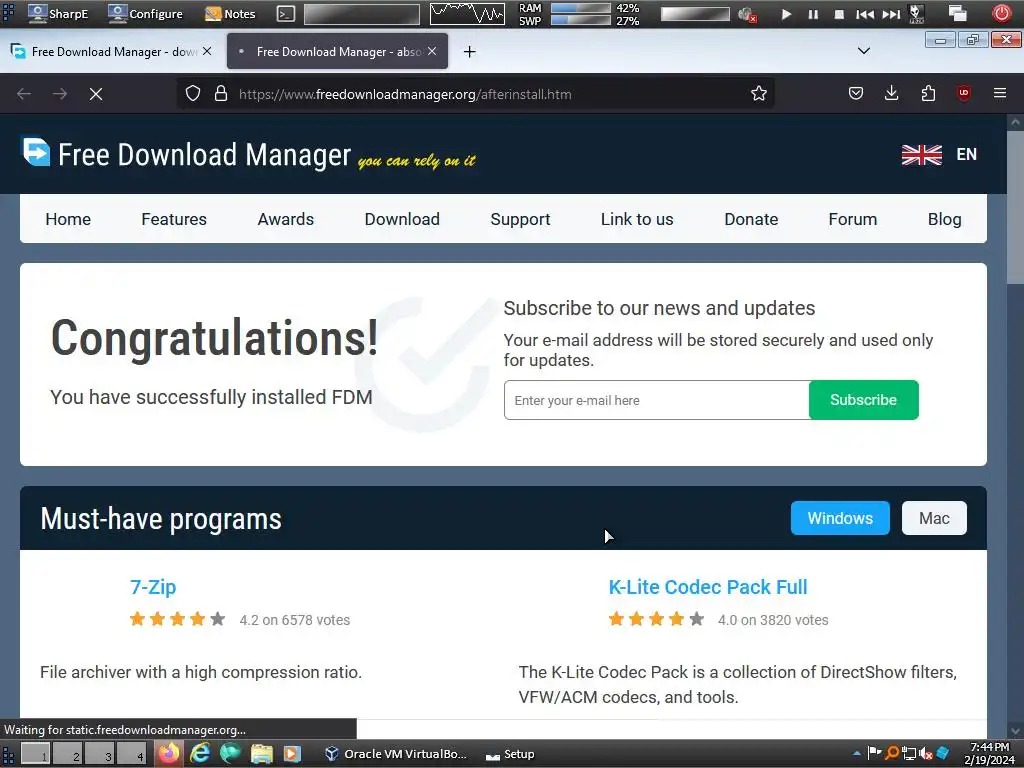Switch to Setup taskbar item
The height and width of the screenshot is (768, 1024).
(510, 754)
